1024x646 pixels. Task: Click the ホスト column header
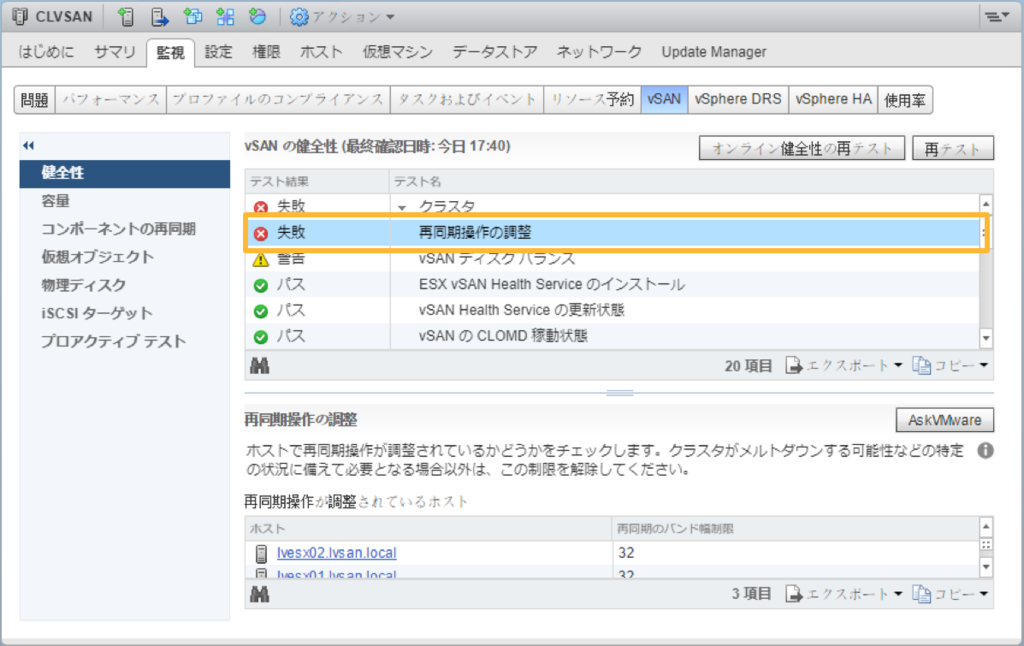point(428,528)
